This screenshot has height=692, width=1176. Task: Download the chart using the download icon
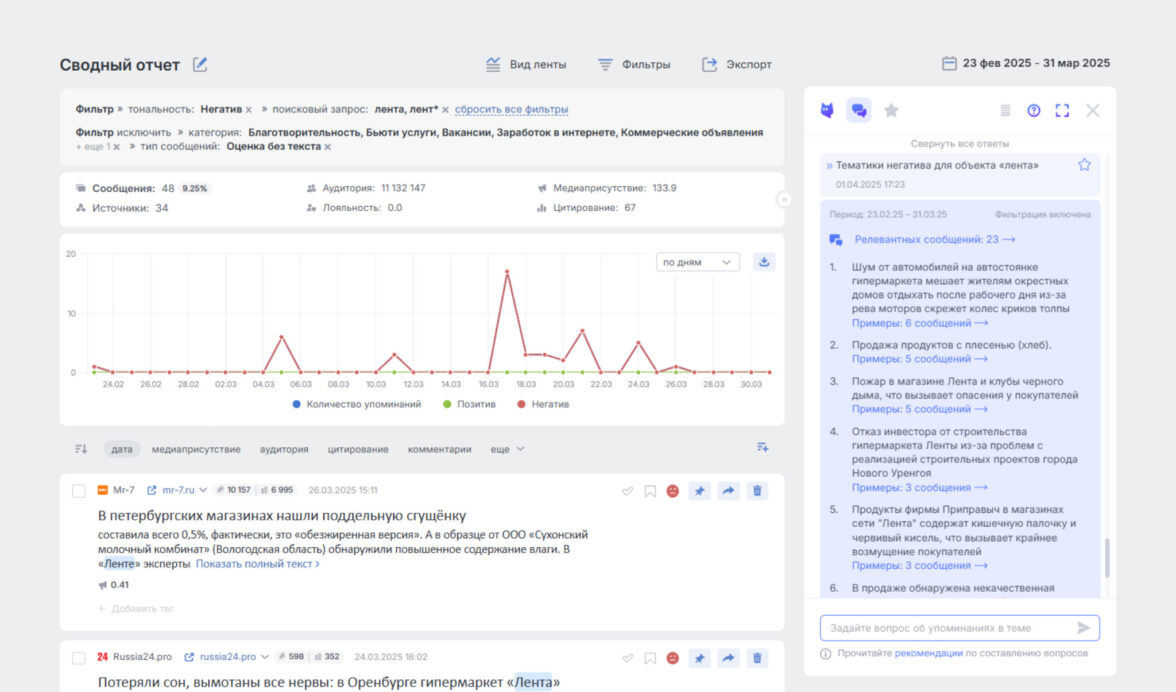764,262
